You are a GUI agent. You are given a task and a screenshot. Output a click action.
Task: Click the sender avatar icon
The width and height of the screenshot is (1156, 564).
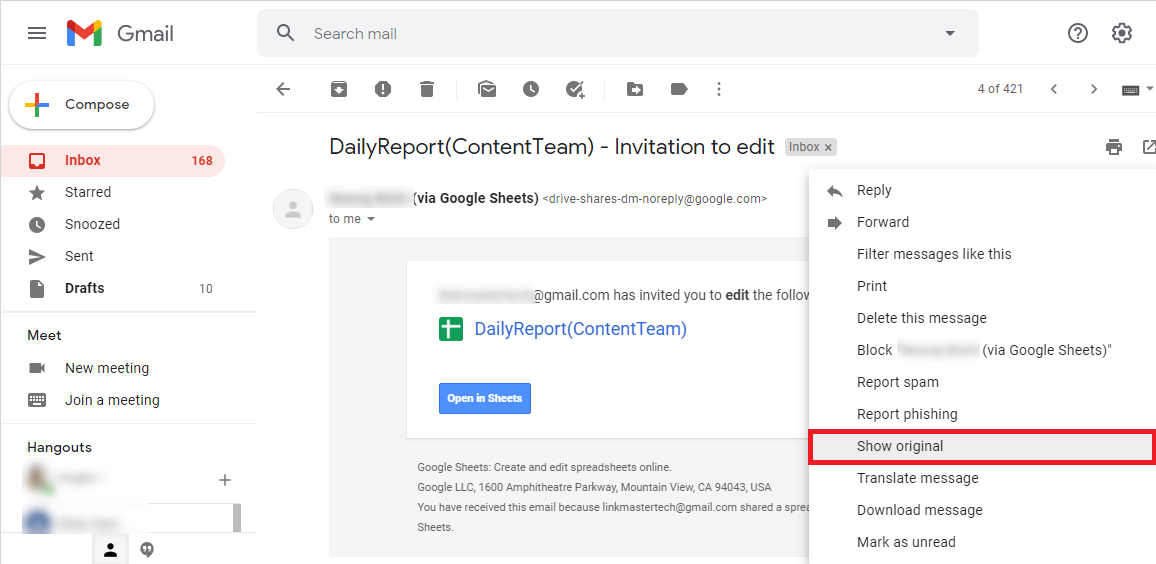tap(293, 209)
